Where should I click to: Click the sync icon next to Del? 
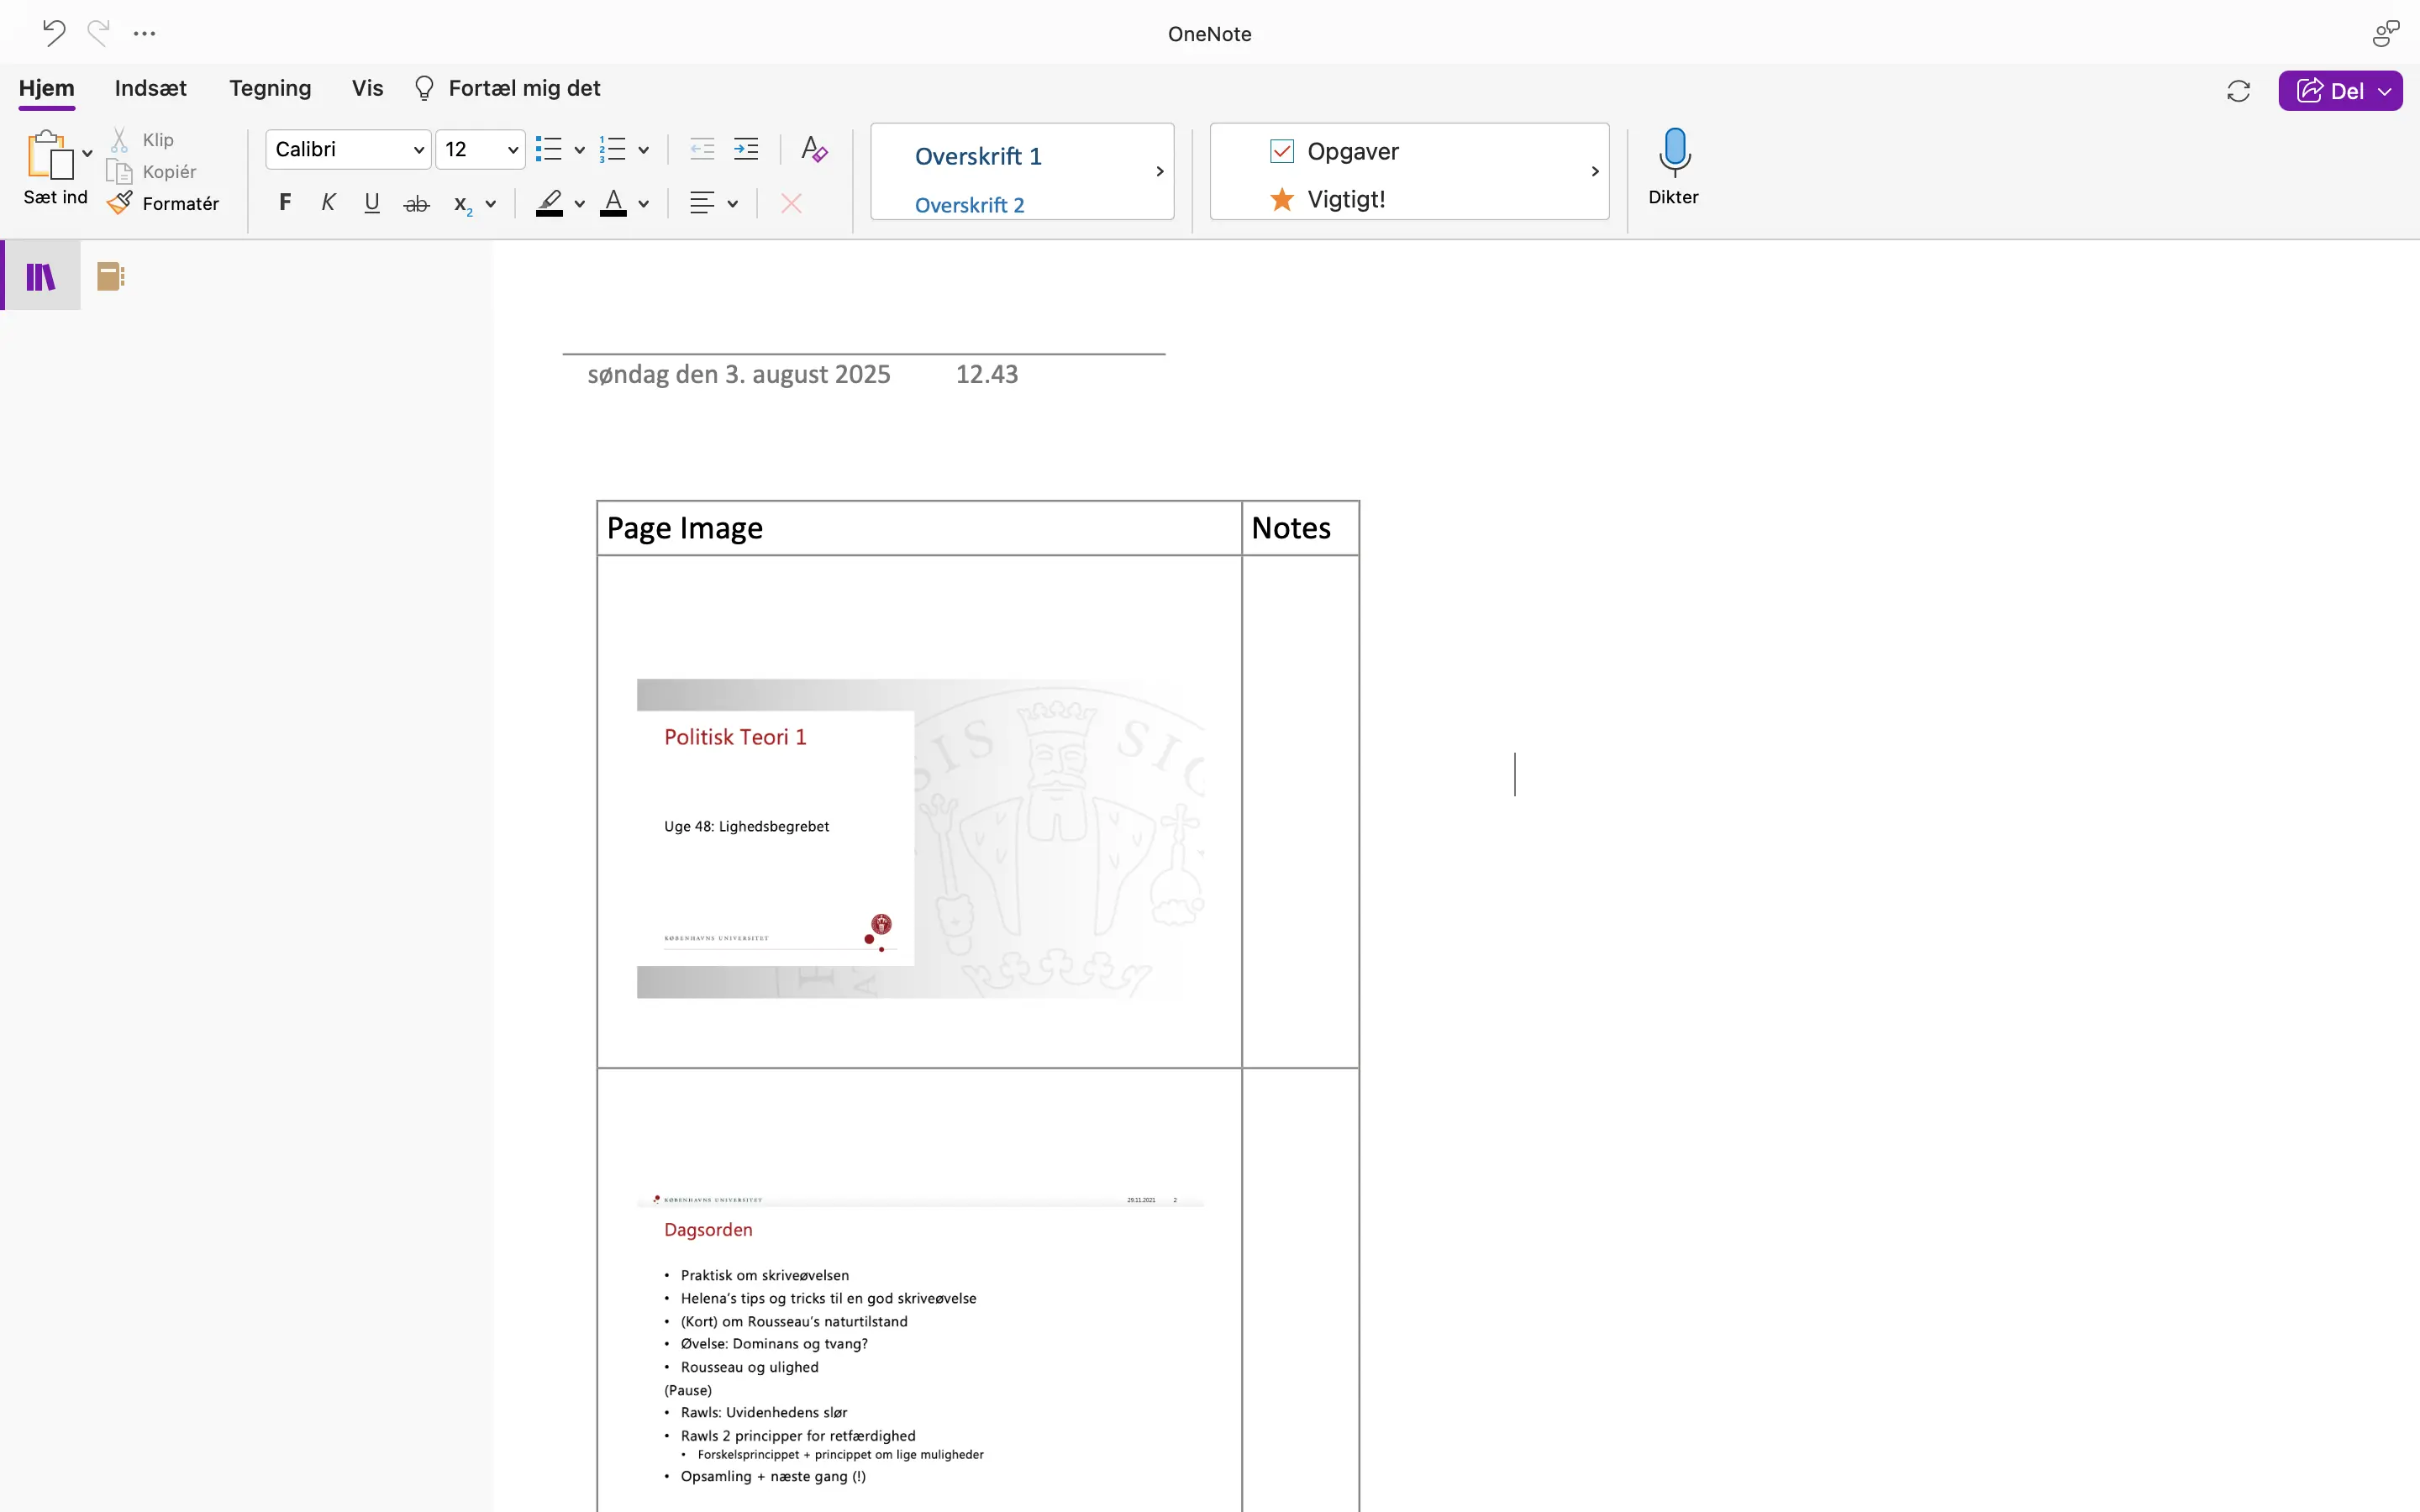point(2238,90)
